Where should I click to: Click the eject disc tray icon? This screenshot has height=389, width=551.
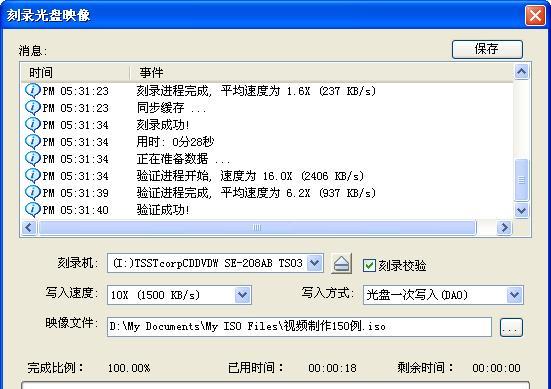[341, 263]
